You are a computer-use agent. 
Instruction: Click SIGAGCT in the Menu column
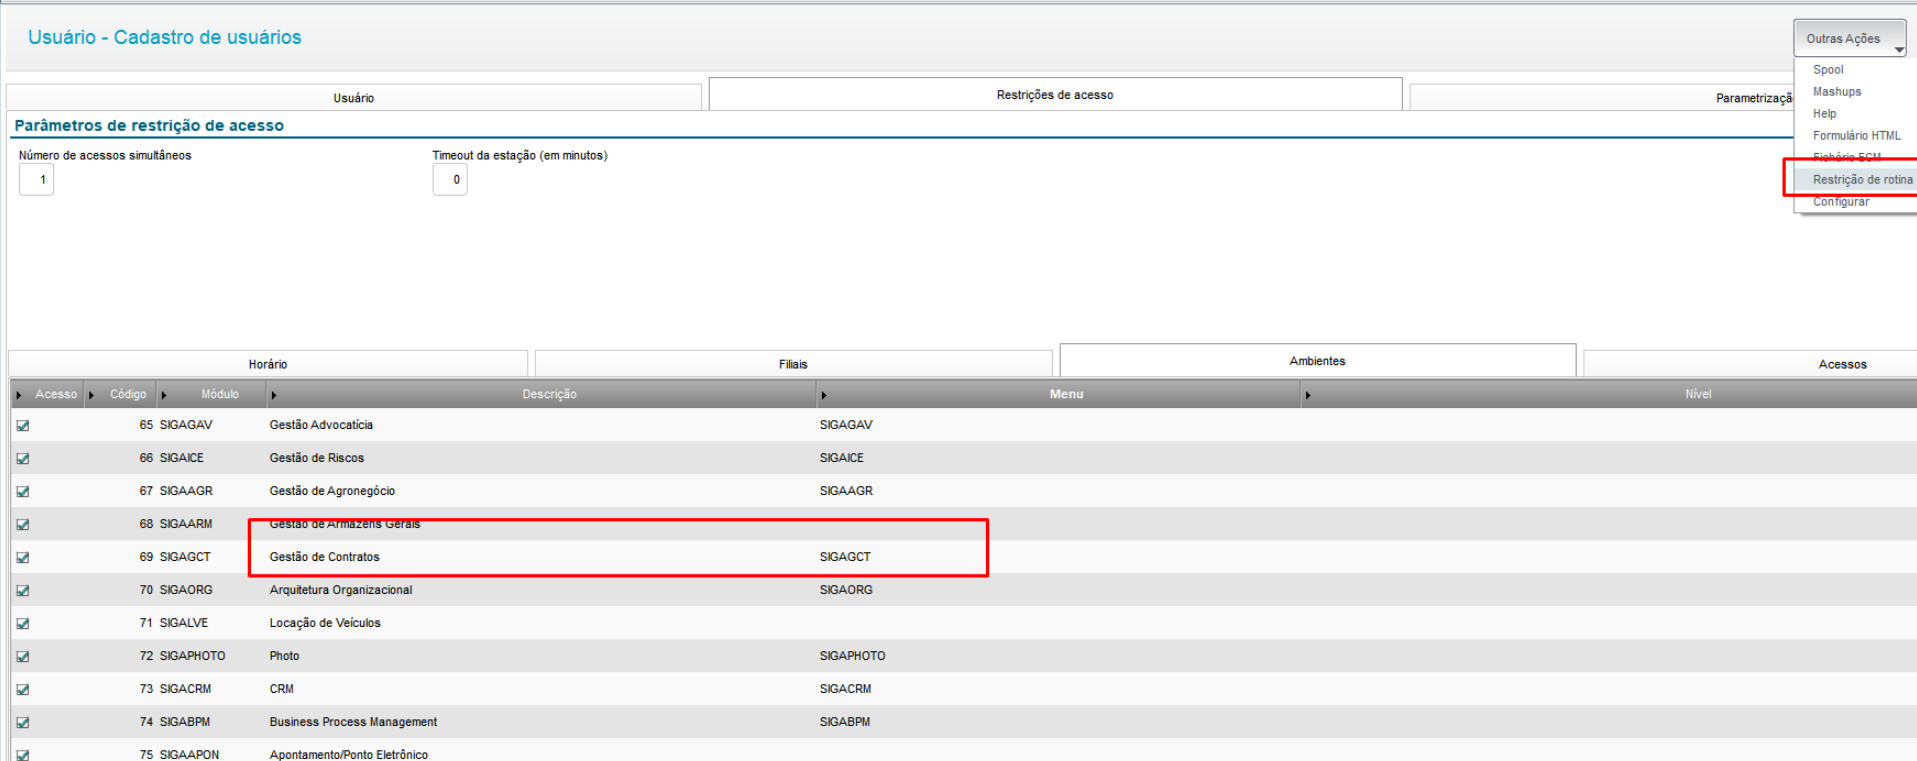pos(845,557)
